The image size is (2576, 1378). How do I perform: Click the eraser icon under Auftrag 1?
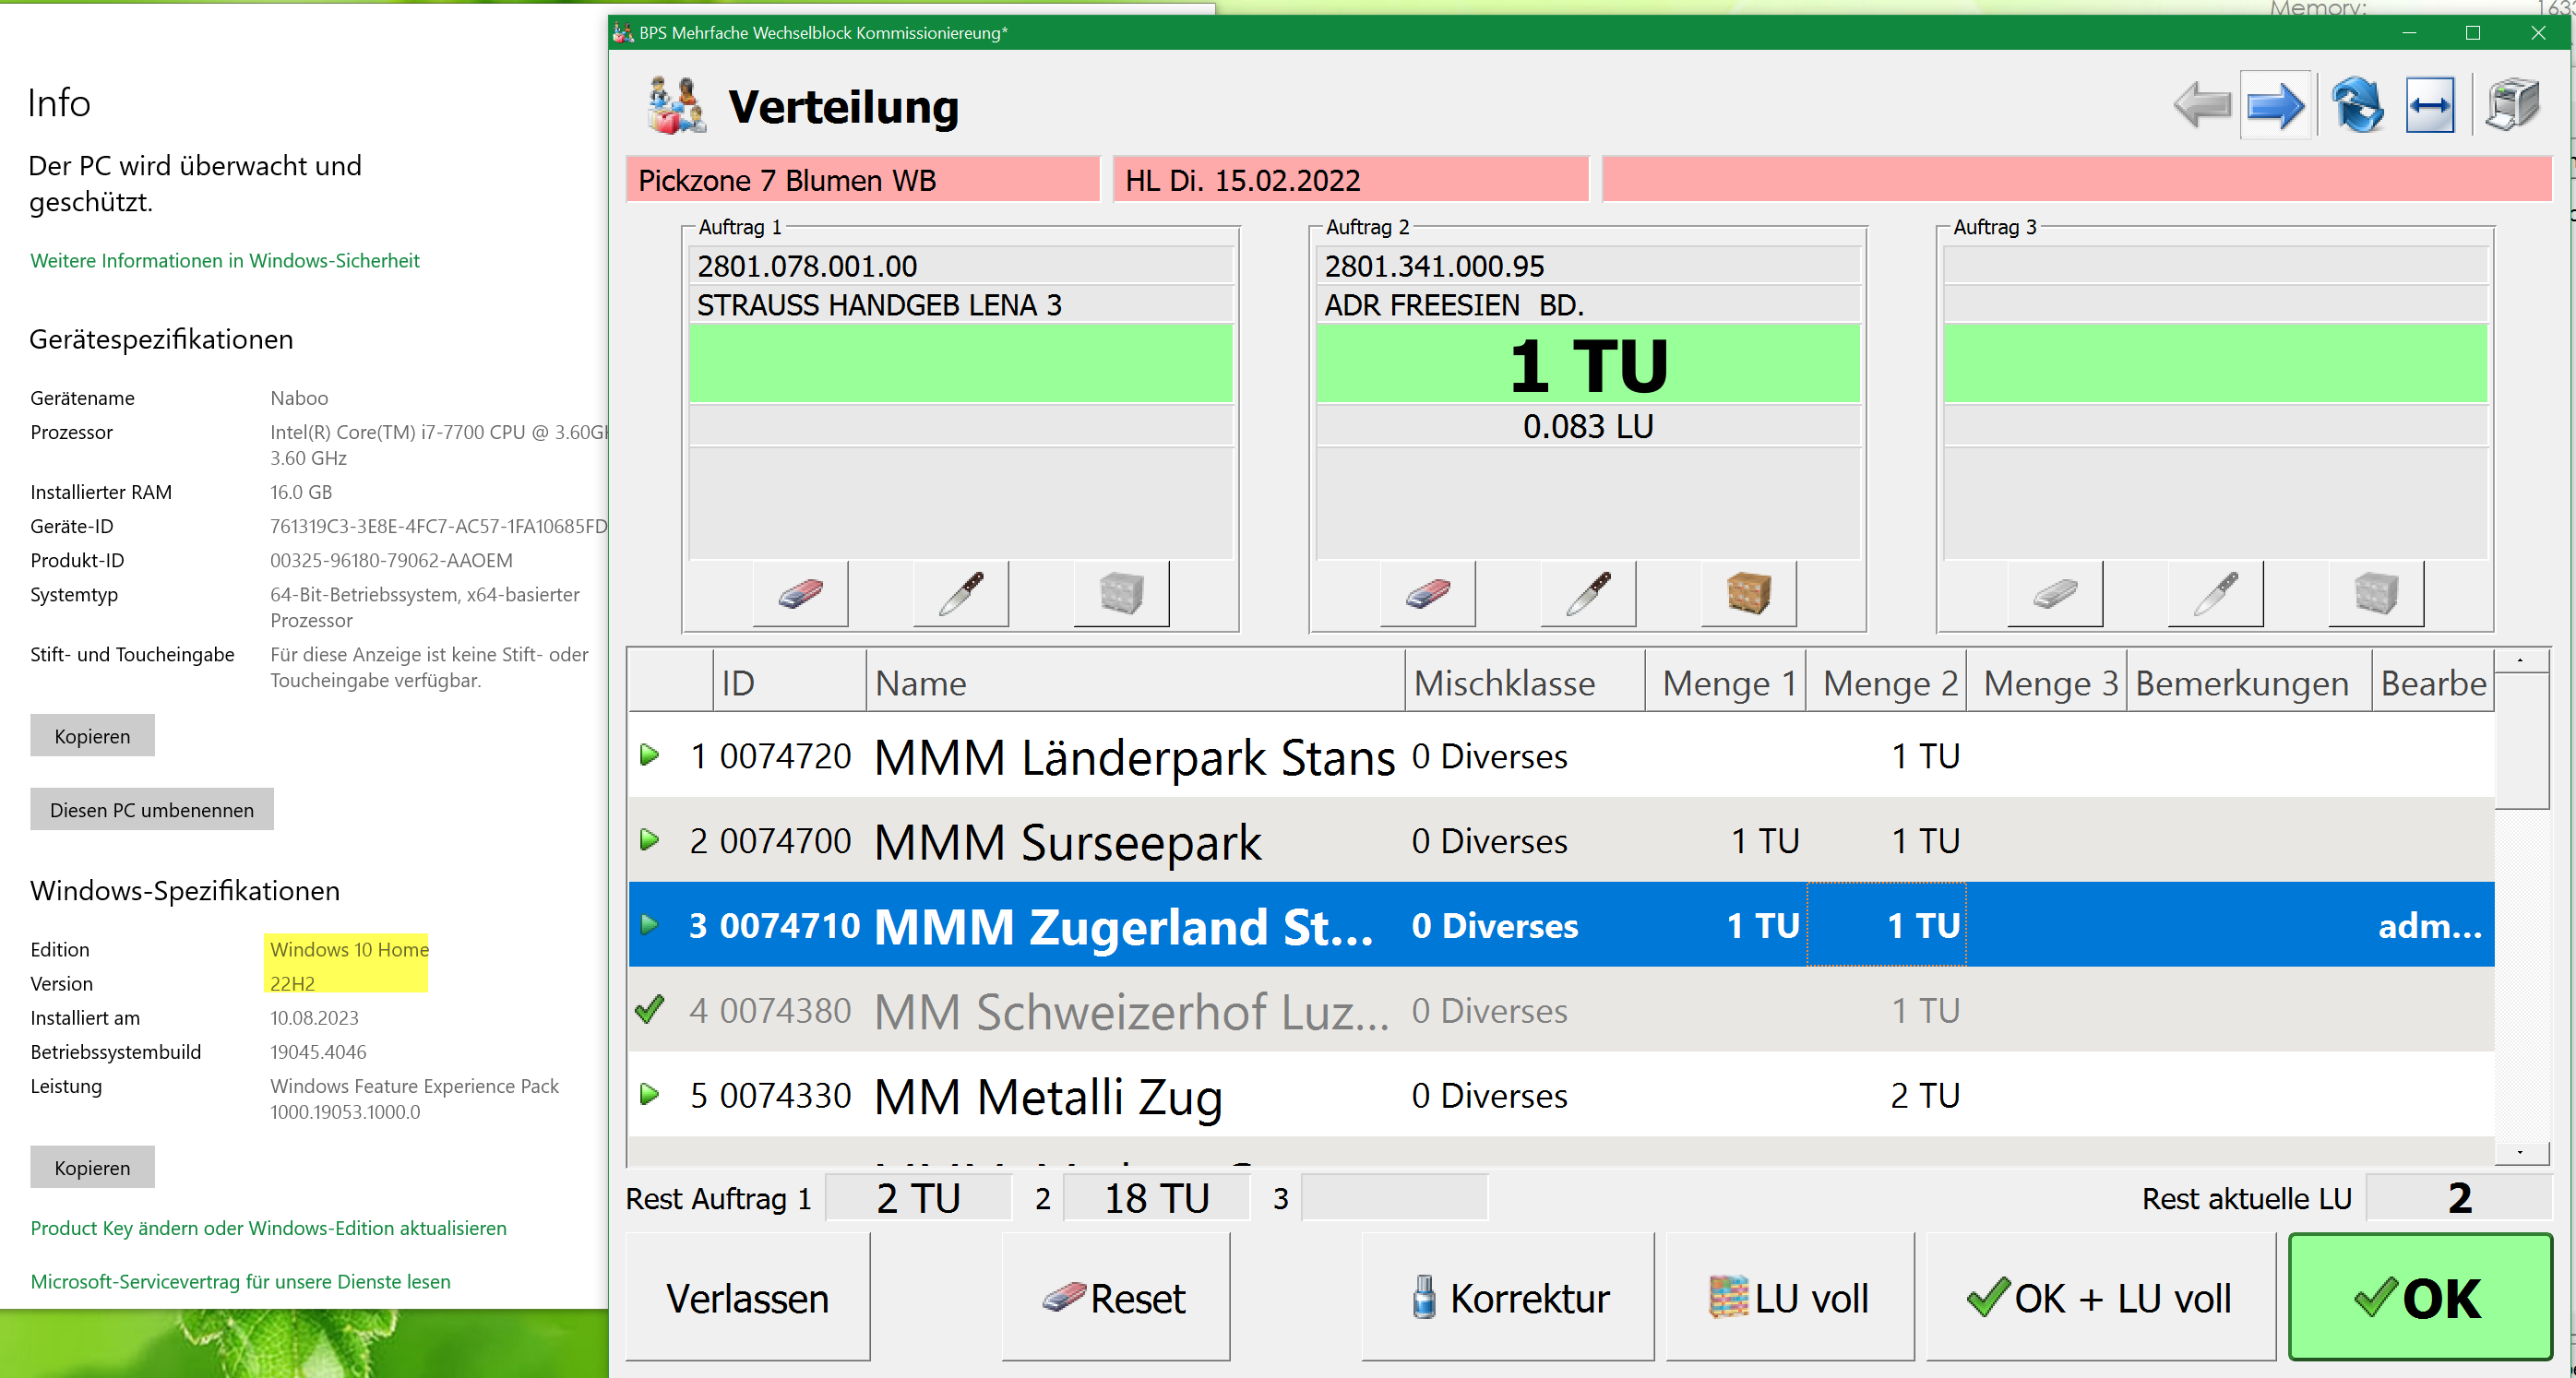[x=800, y=594]
